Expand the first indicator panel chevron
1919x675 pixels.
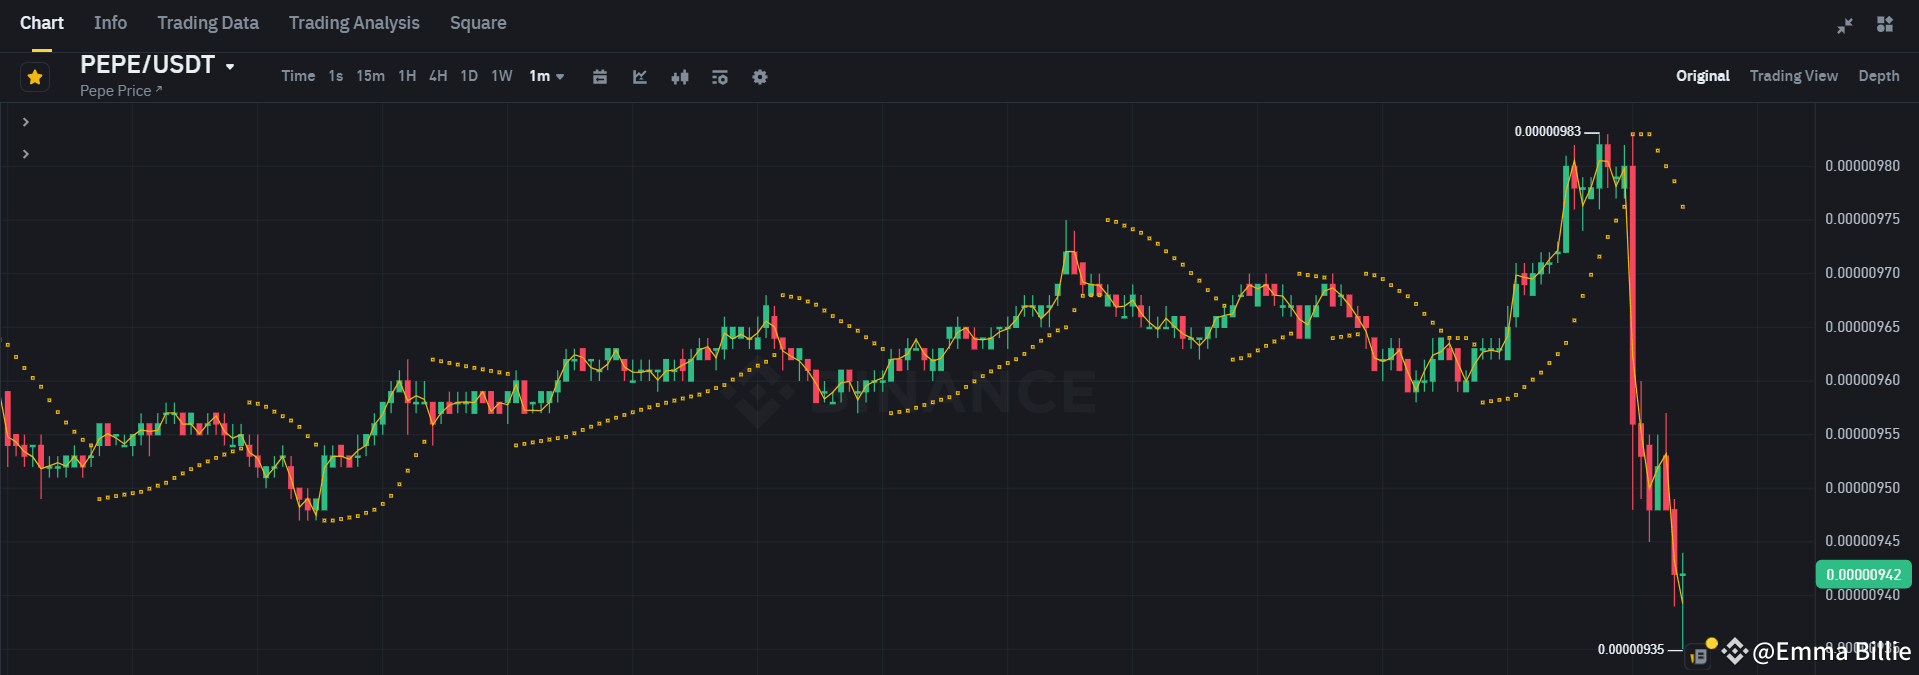pos(25,121)
